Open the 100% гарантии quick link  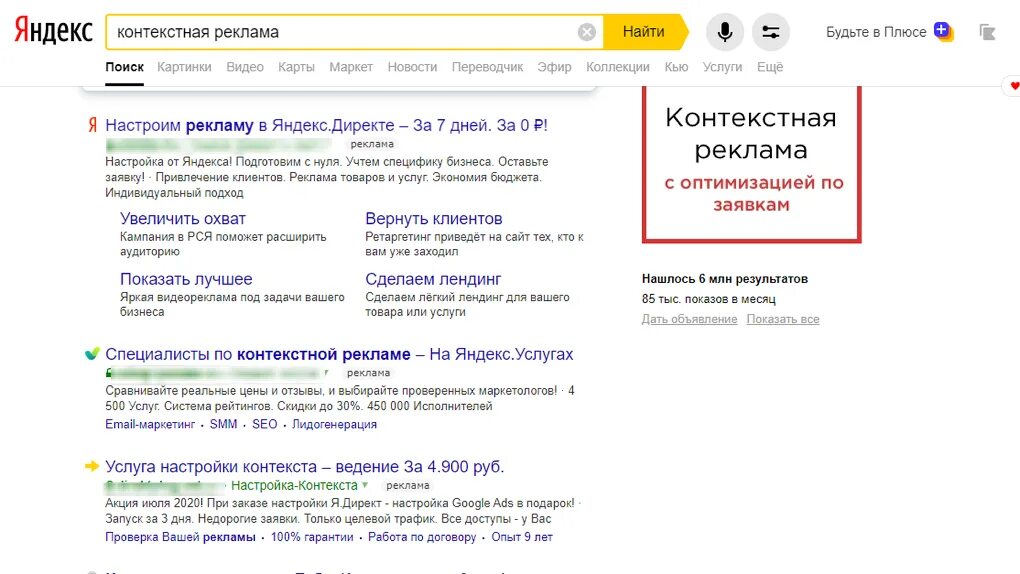click(x=312, y=537)
